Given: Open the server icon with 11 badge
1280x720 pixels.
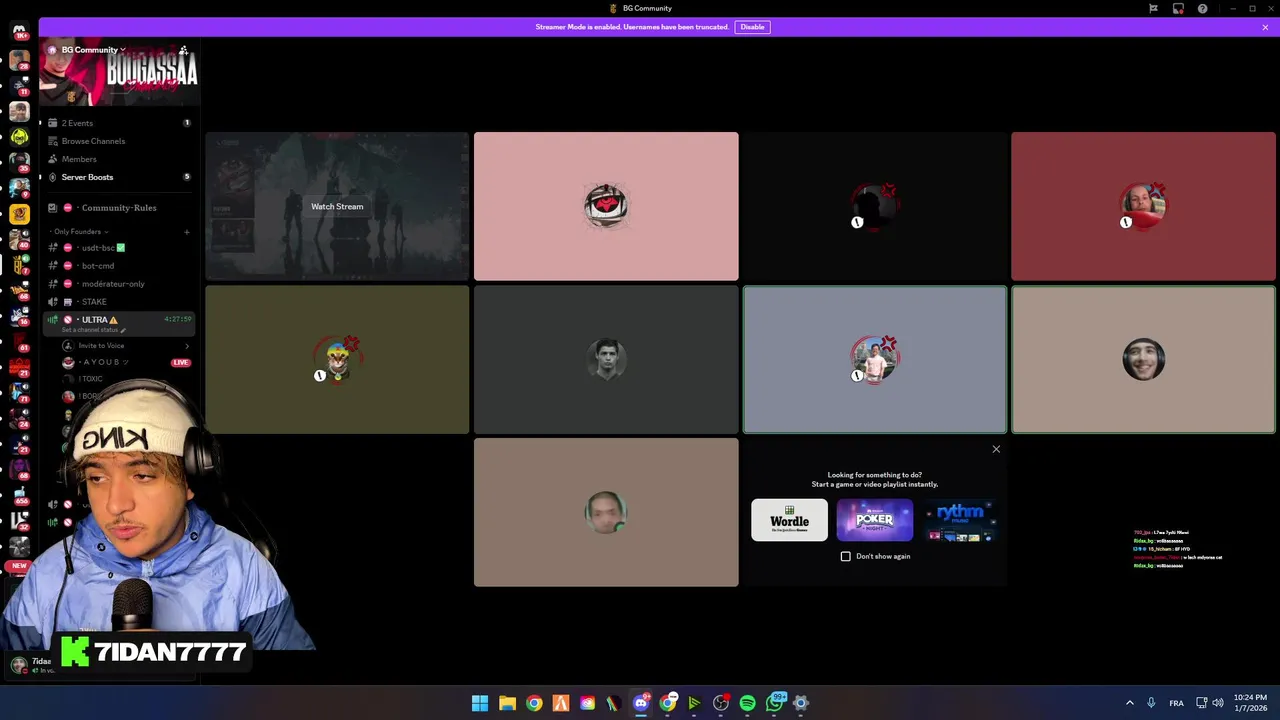Looking at the screenshot, I should (19, 85).
